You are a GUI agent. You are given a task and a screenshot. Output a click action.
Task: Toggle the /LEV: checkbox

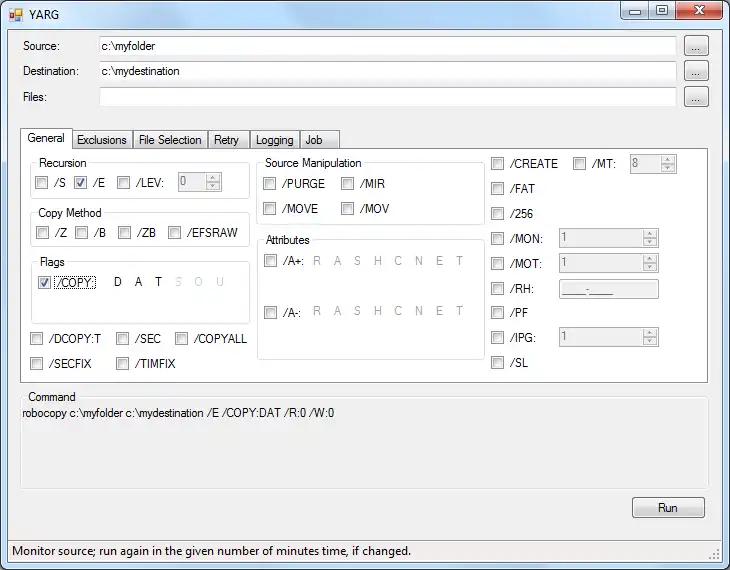tap(123, 183)
